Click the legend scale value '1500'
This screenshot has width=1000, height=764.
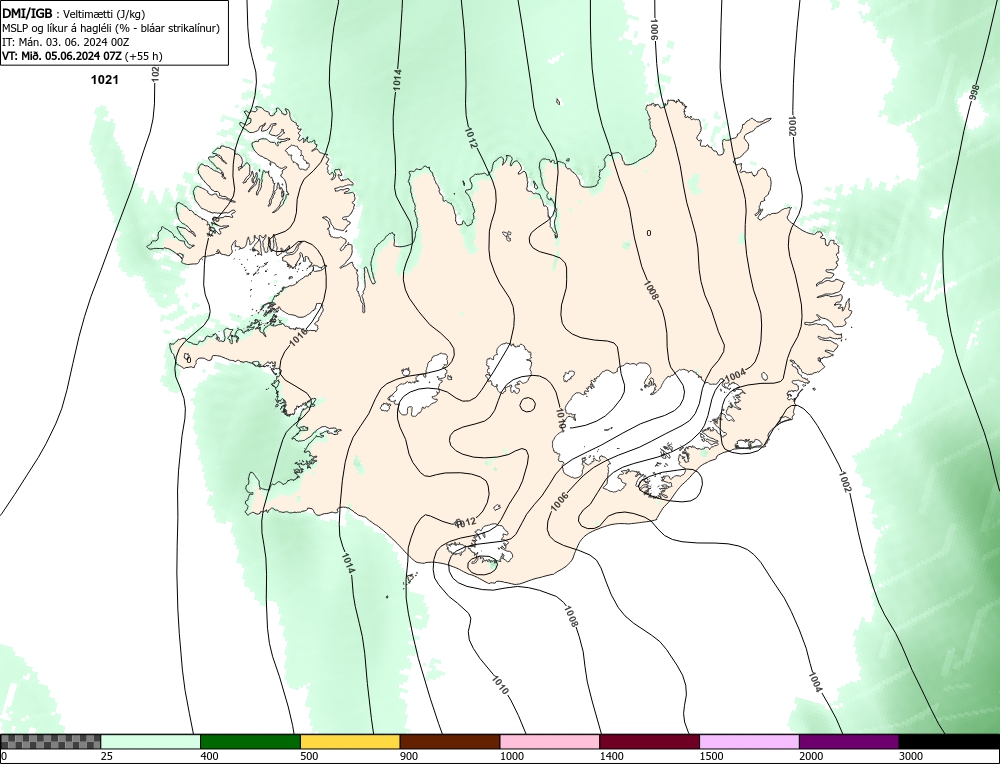pos(710,756)
